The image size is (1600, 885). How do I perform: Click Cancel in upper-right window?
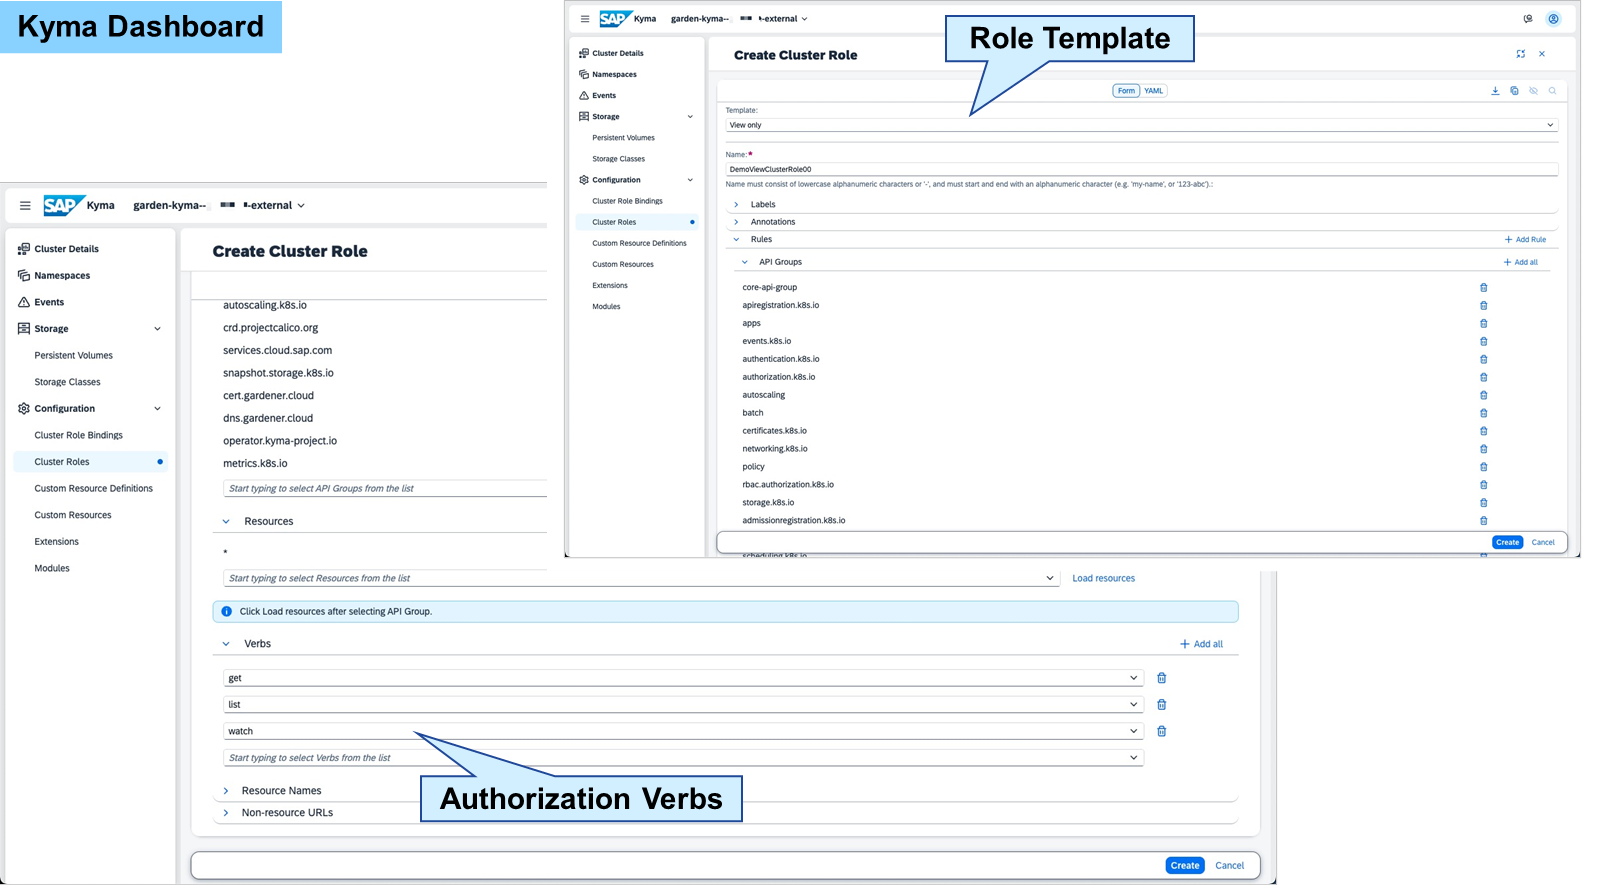[1543, 543]
